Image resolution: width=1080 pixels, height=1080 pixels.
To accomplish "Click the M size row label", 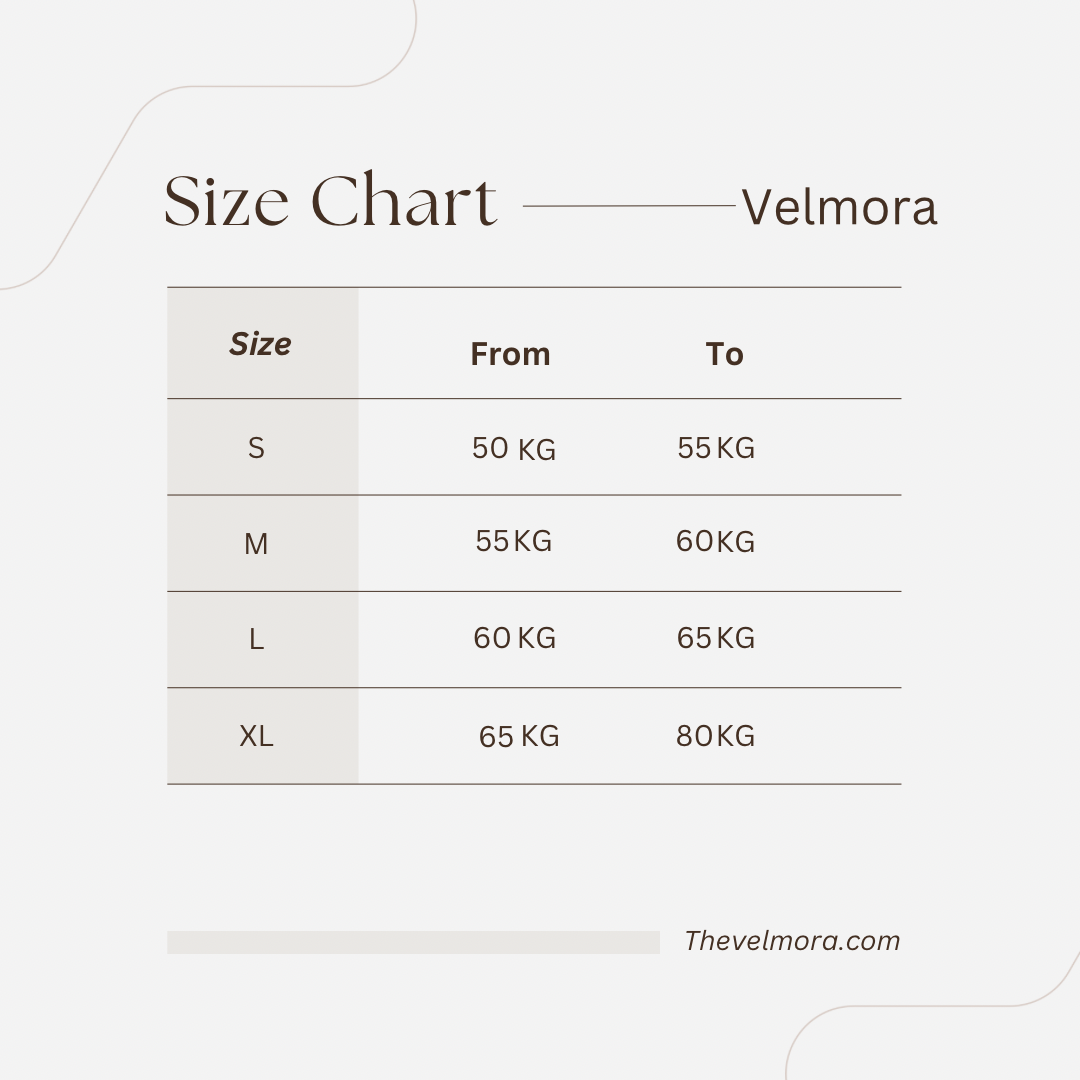I will [256, 544].
